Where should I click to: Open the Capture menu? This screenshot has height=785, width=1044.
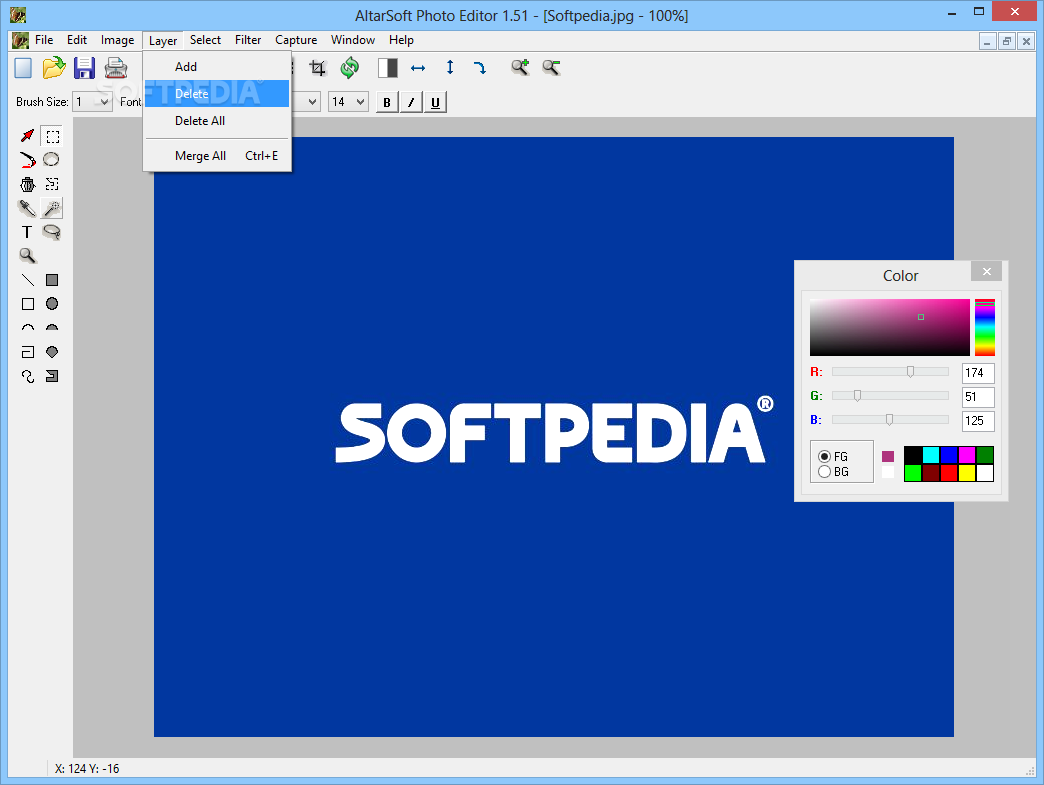296,40
